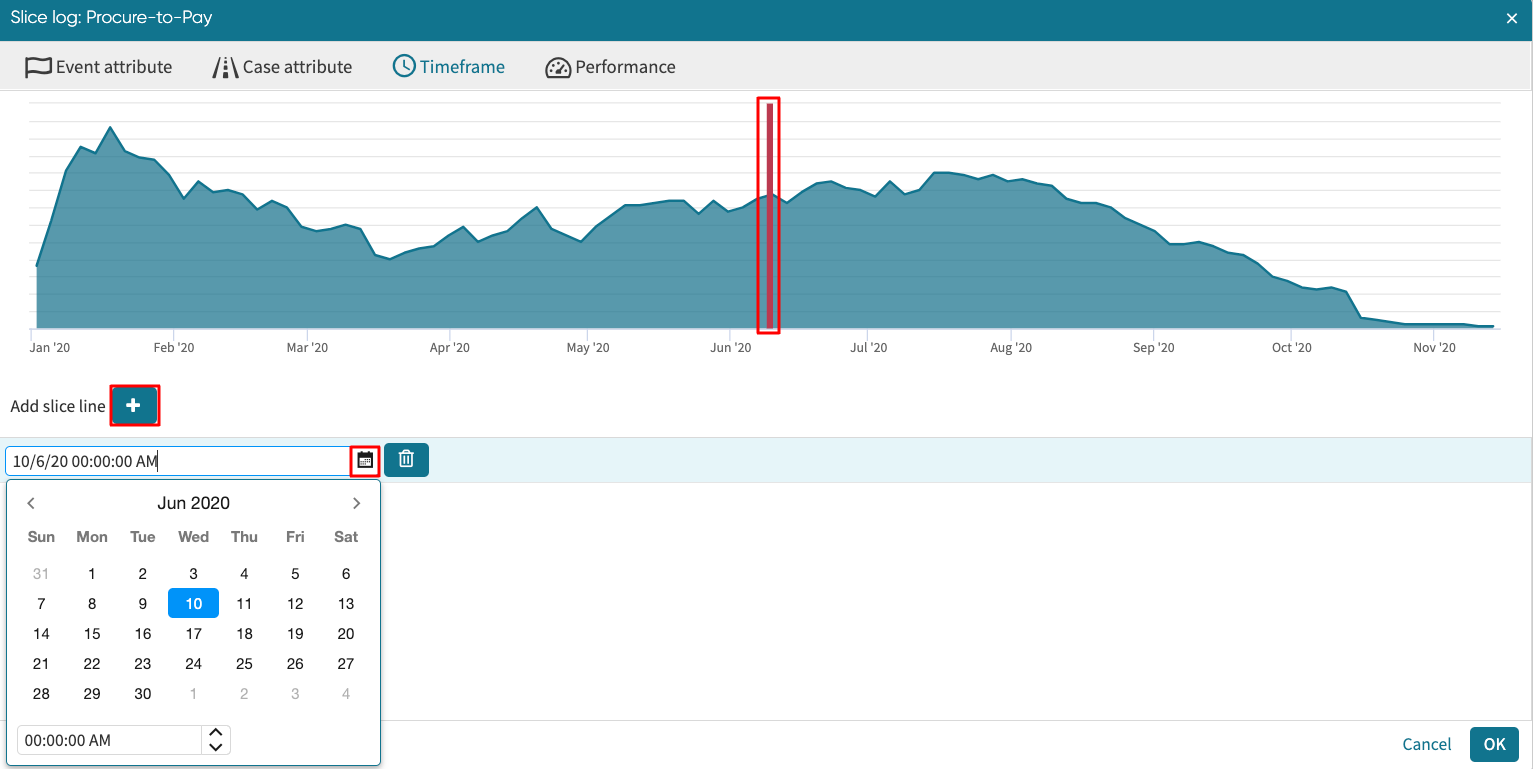Click the time input field in calendar
Screen dimensions: 1533x769
109,740
